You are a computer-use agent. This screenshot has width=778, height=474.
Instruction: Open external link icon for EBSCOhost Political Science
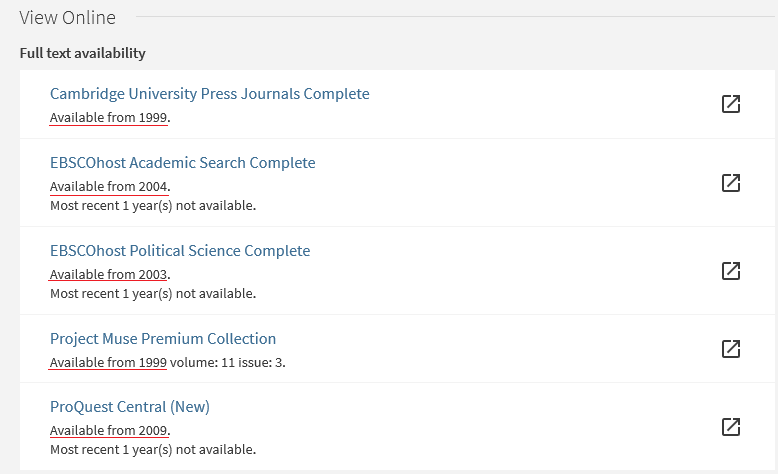tap(731, 271)
